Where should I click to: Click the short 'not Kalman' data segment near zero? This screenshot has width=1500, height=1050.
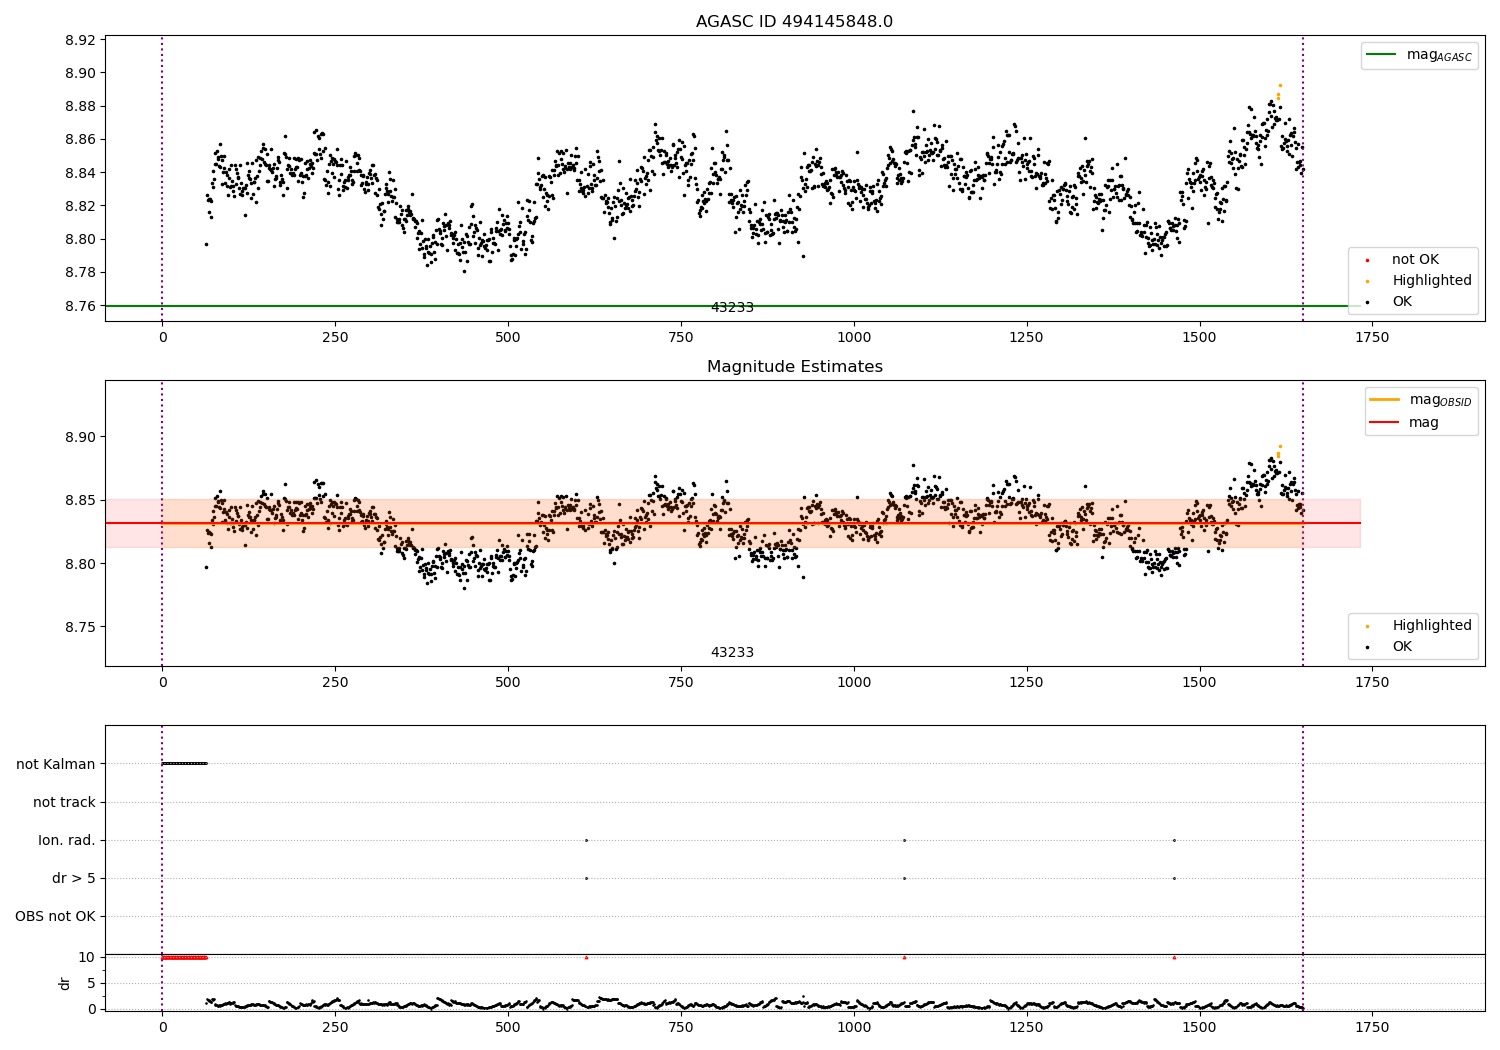click(185, 764)
